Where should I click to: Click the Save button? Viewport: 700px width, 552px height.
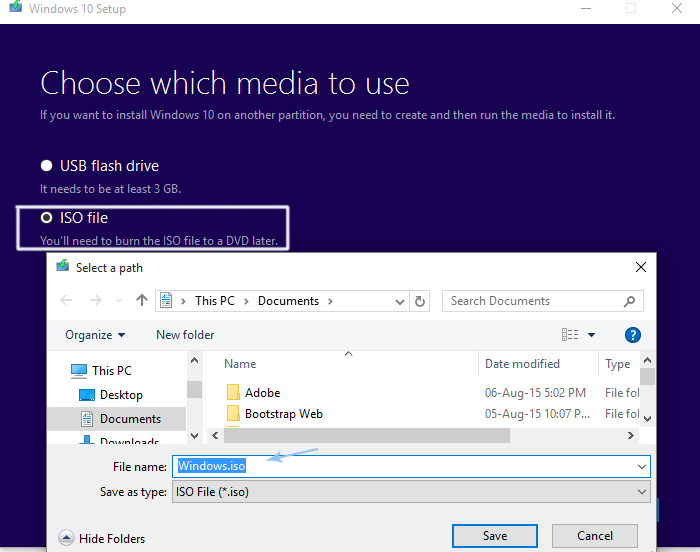pos(495,536)
